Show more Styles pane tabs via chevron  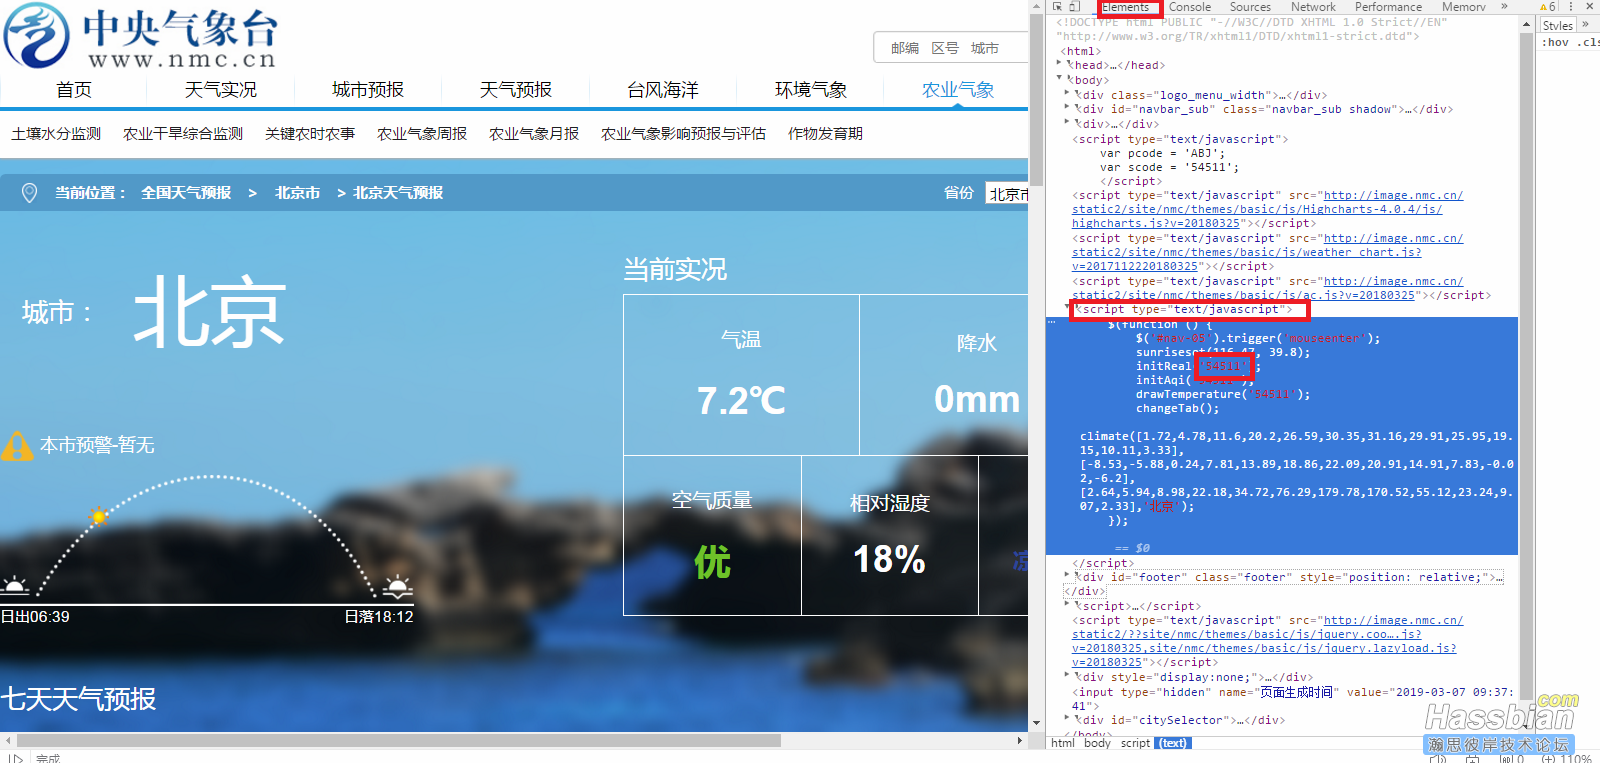[1585, 25]
